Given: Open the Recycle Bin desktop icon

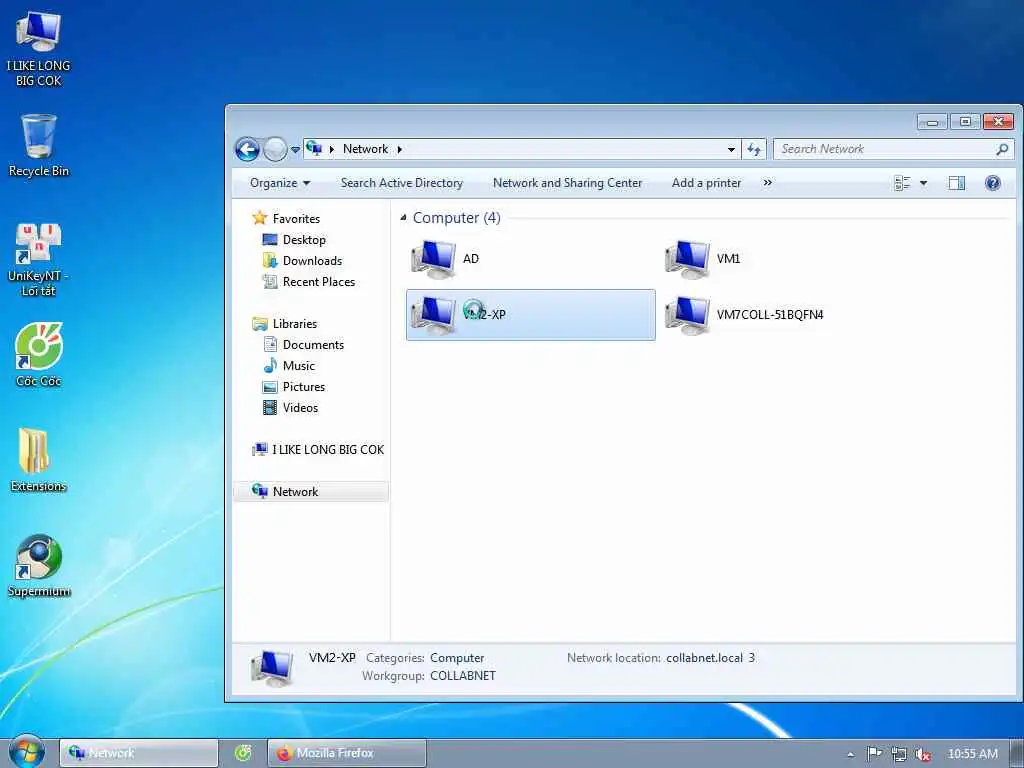Looking at the screenshot, I should (x=39, y=145).
